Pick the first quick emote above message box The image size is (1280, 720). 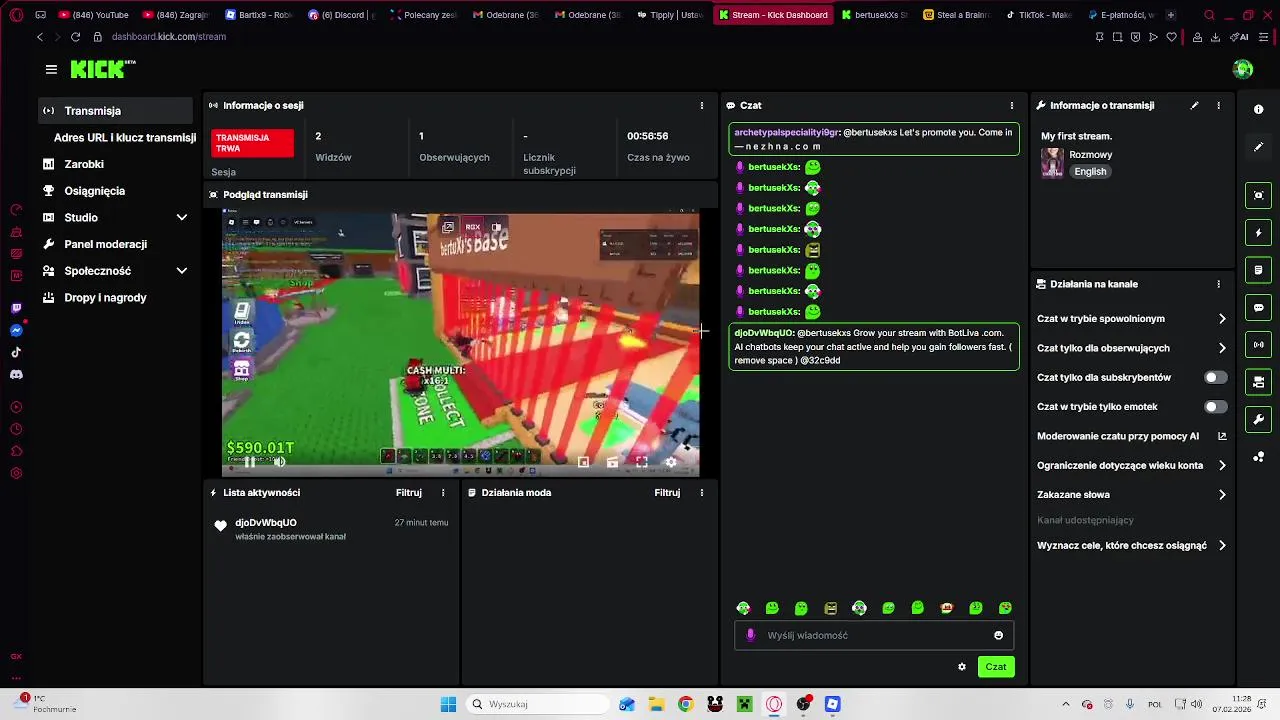743,608
